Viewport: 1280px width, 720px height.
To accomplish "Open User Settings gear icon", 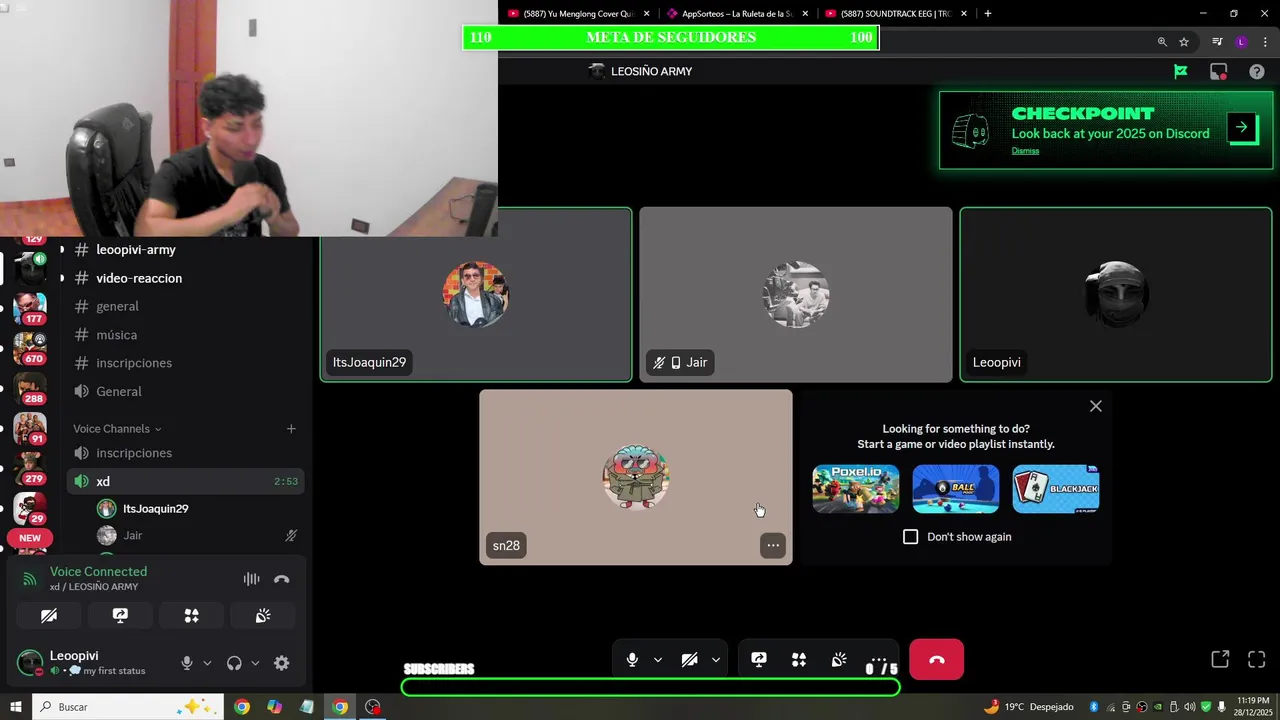I will pos(282,663).
